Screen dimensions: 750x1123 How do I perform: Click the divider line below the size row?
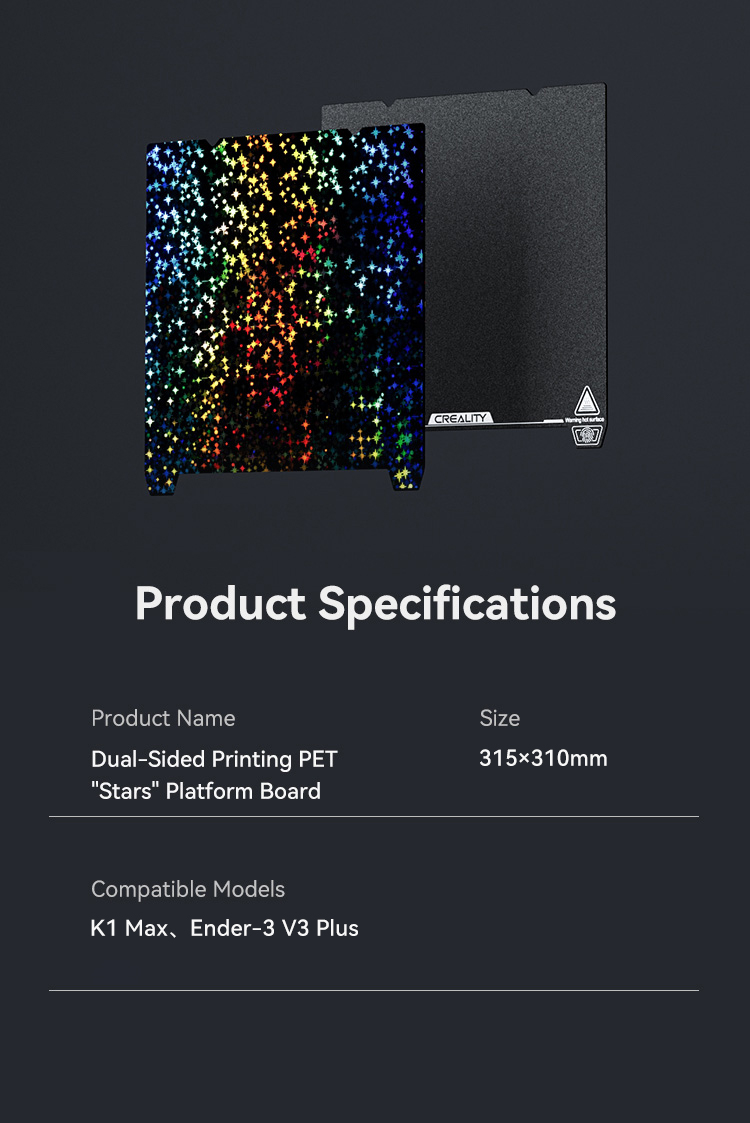[374, 816]
